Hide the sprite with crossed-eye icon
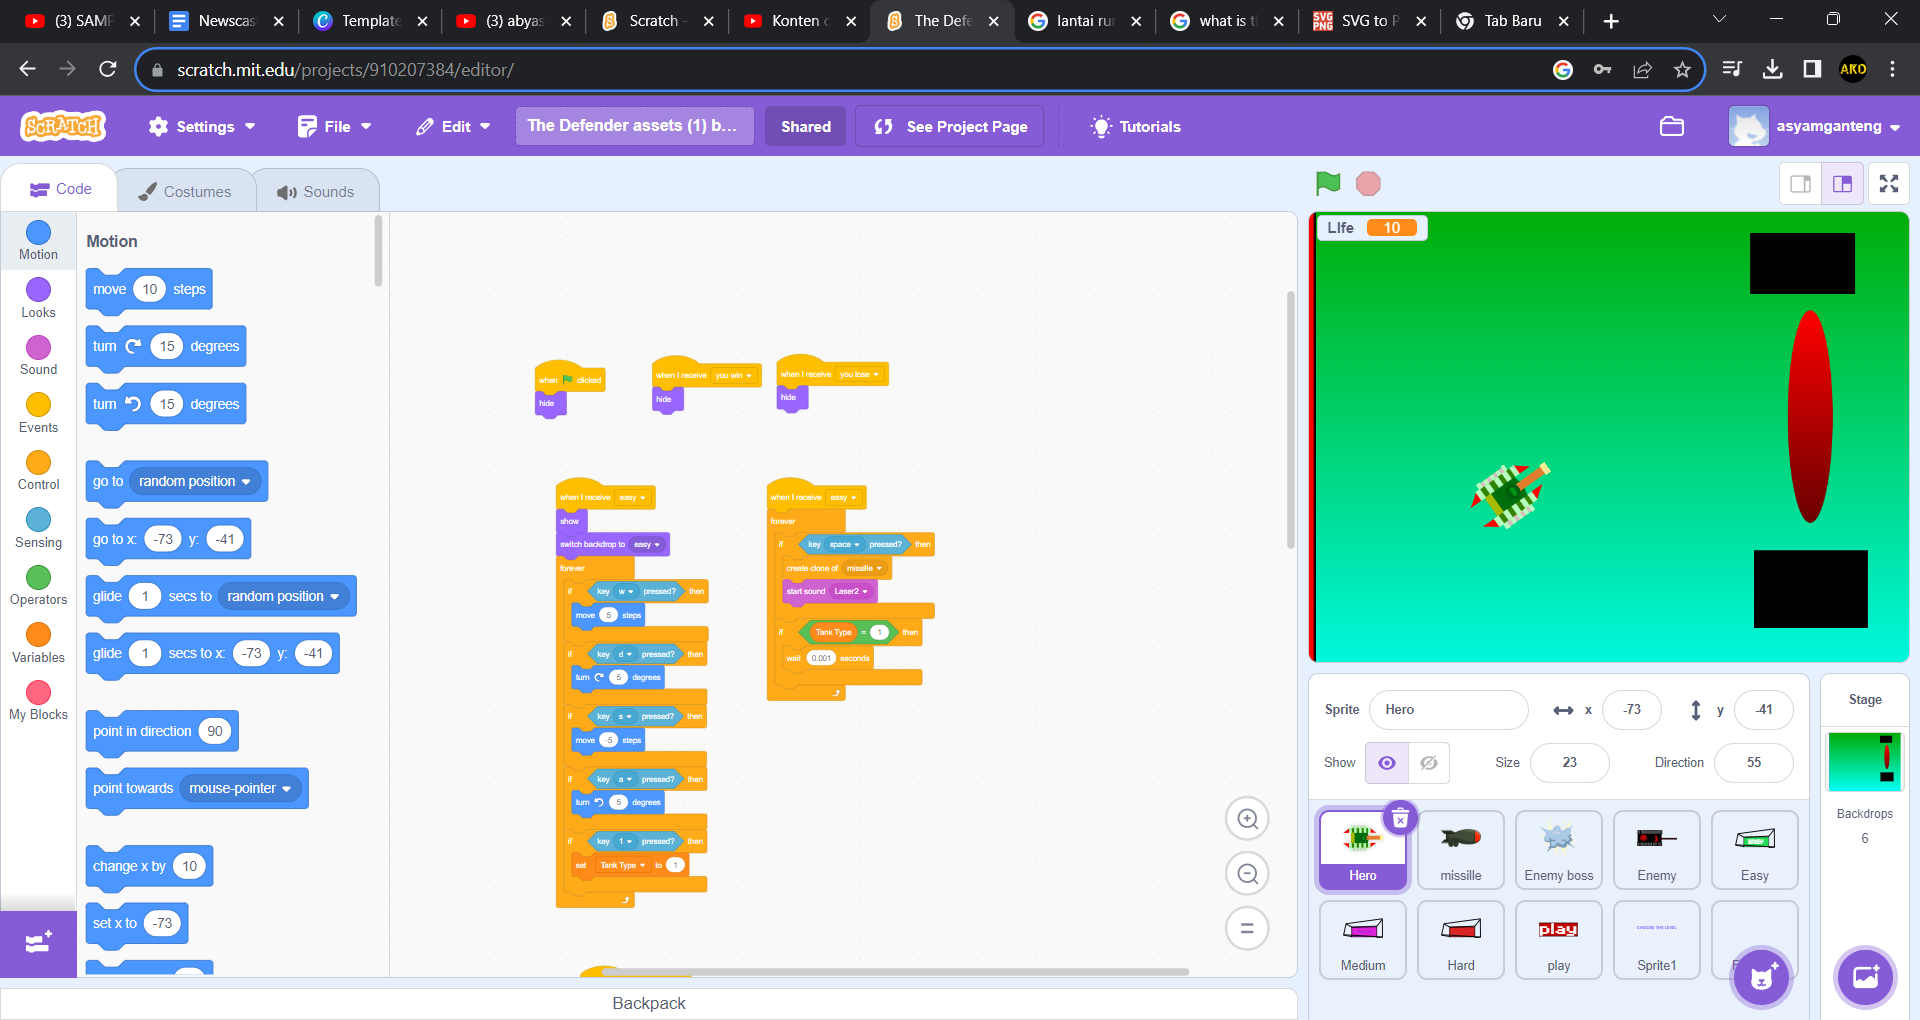Screen dimensions: 1920x1020 pos(1429,763)
